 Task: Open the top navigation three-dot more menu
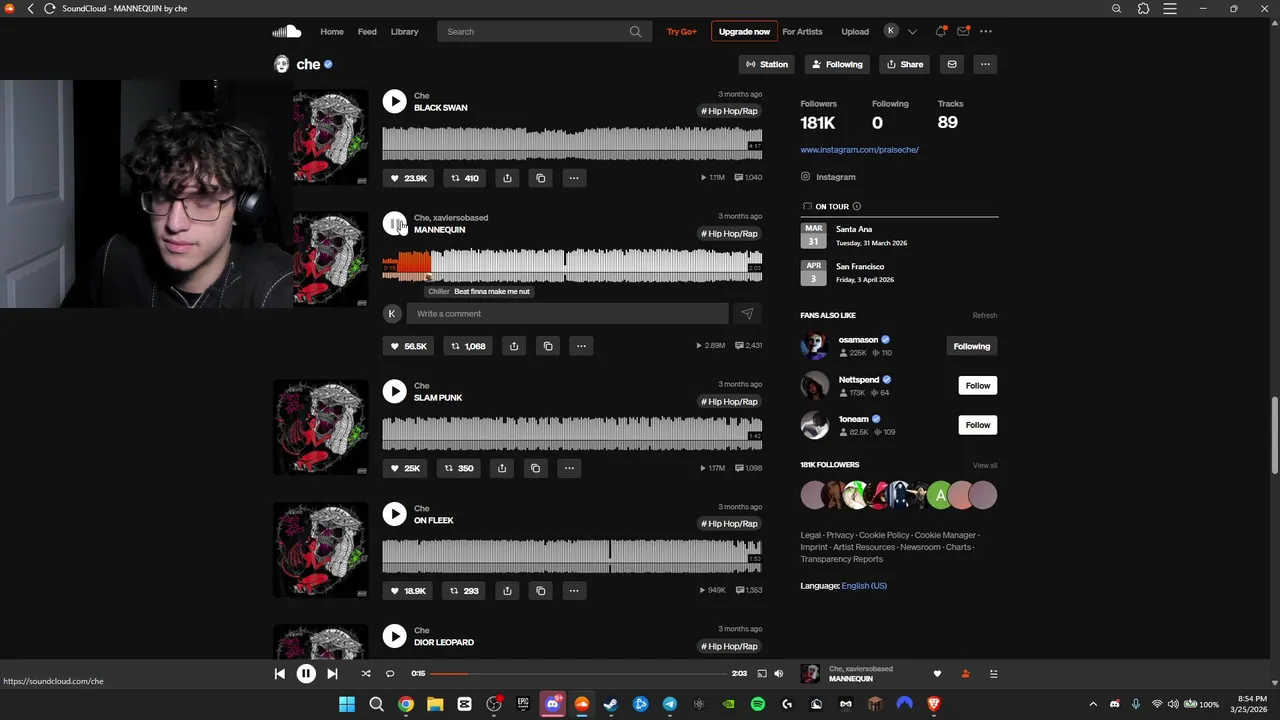click(987, 31)
